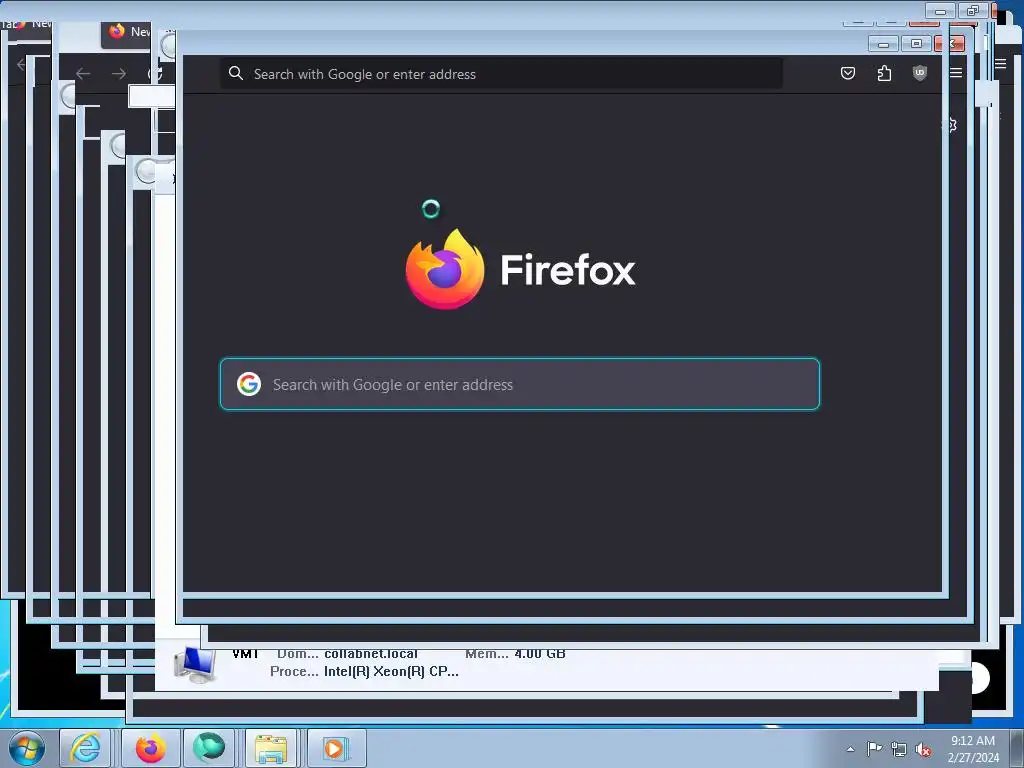Go forward in the background Firefox window
The width and height of the screenshot is (1024, 768).
[x=119, y=74]
